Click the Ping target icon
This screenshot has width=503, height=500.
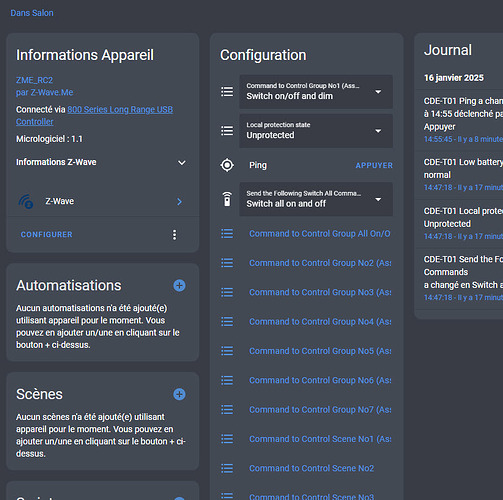[x=227, y=165]
